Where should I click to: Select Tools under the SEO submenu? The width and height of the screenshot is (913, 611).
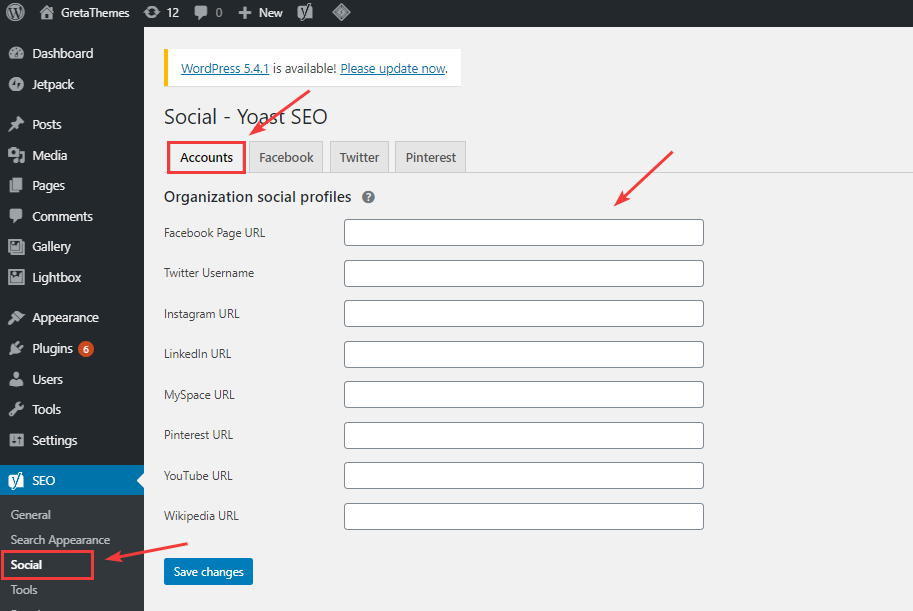pos(24,590)
